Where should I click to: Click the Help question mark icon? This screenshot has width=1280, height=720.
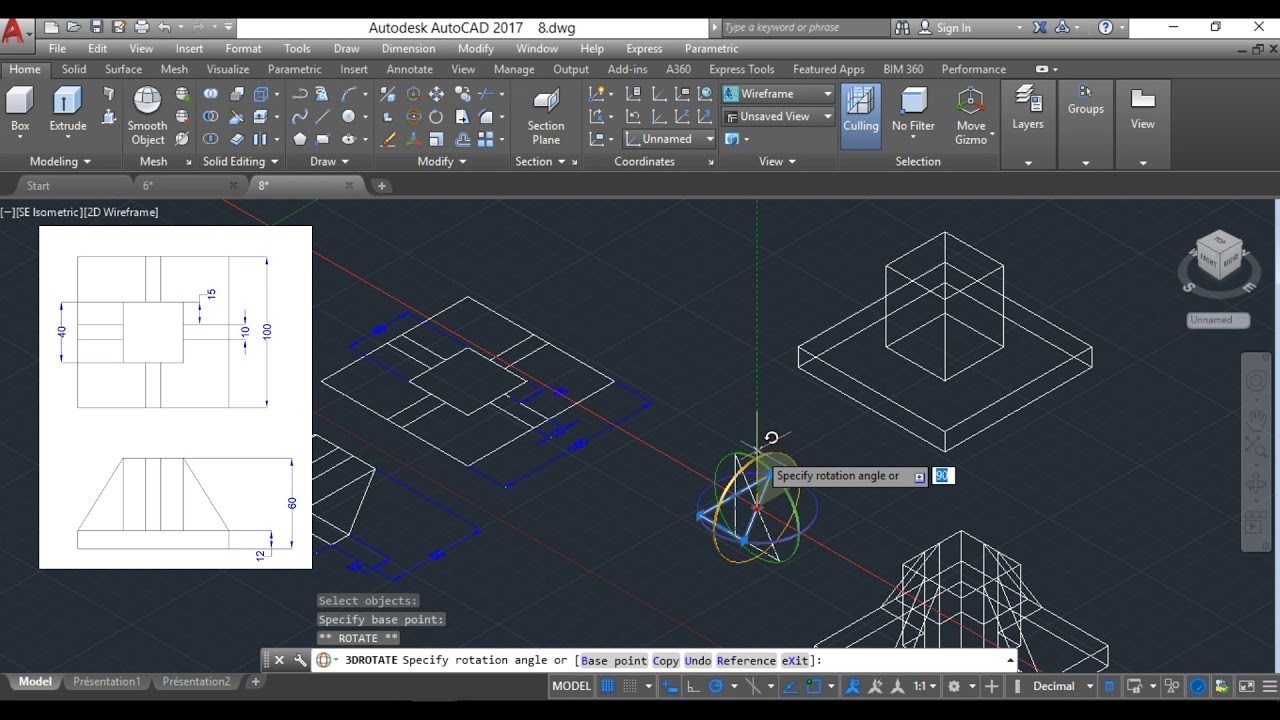pos(1105,27)
